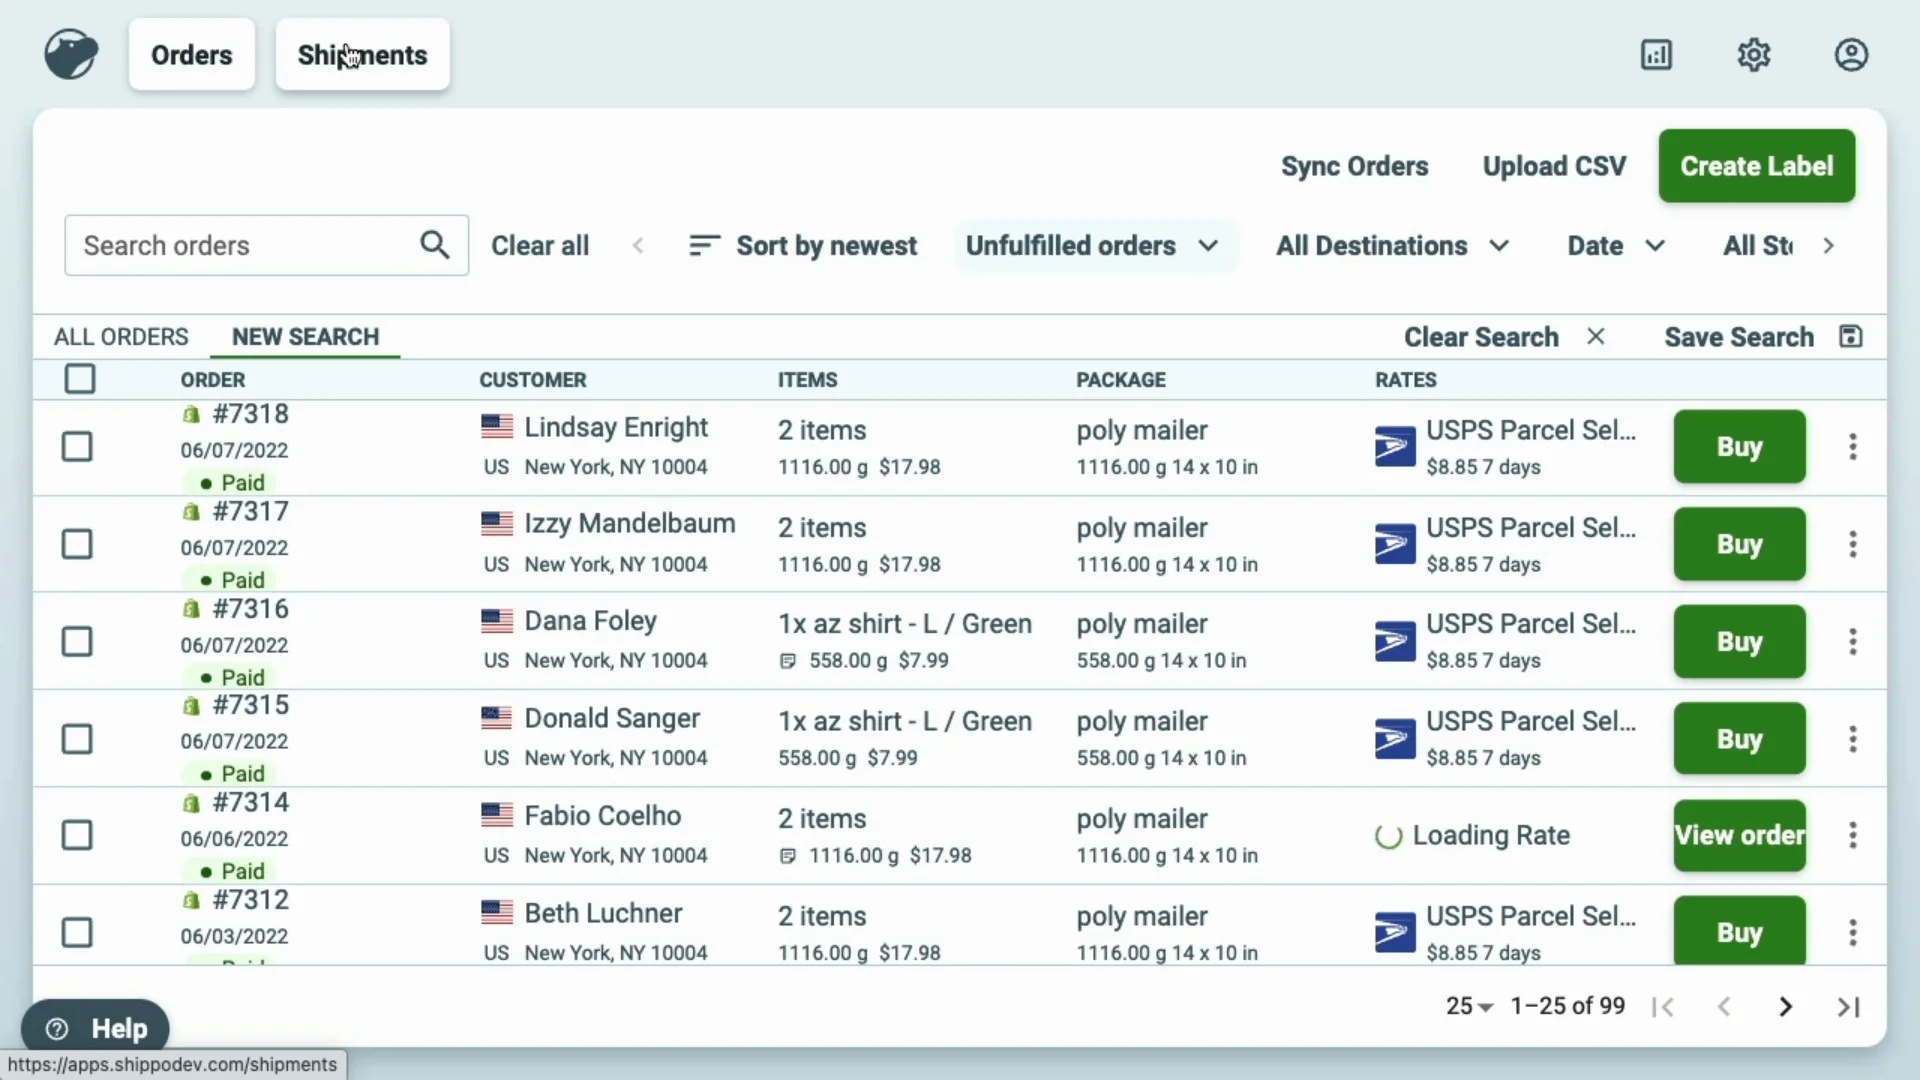Toggle the select-all orders checkbox
This screenshot has width=1920, height=1080.
click(x=80, y=379)
